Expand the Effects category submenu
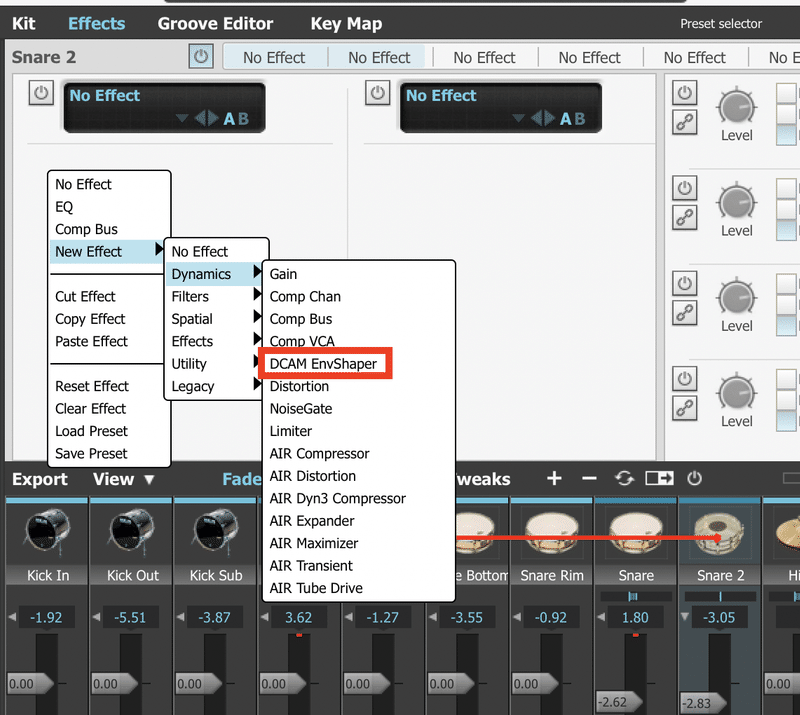 [x=216, y=341]
